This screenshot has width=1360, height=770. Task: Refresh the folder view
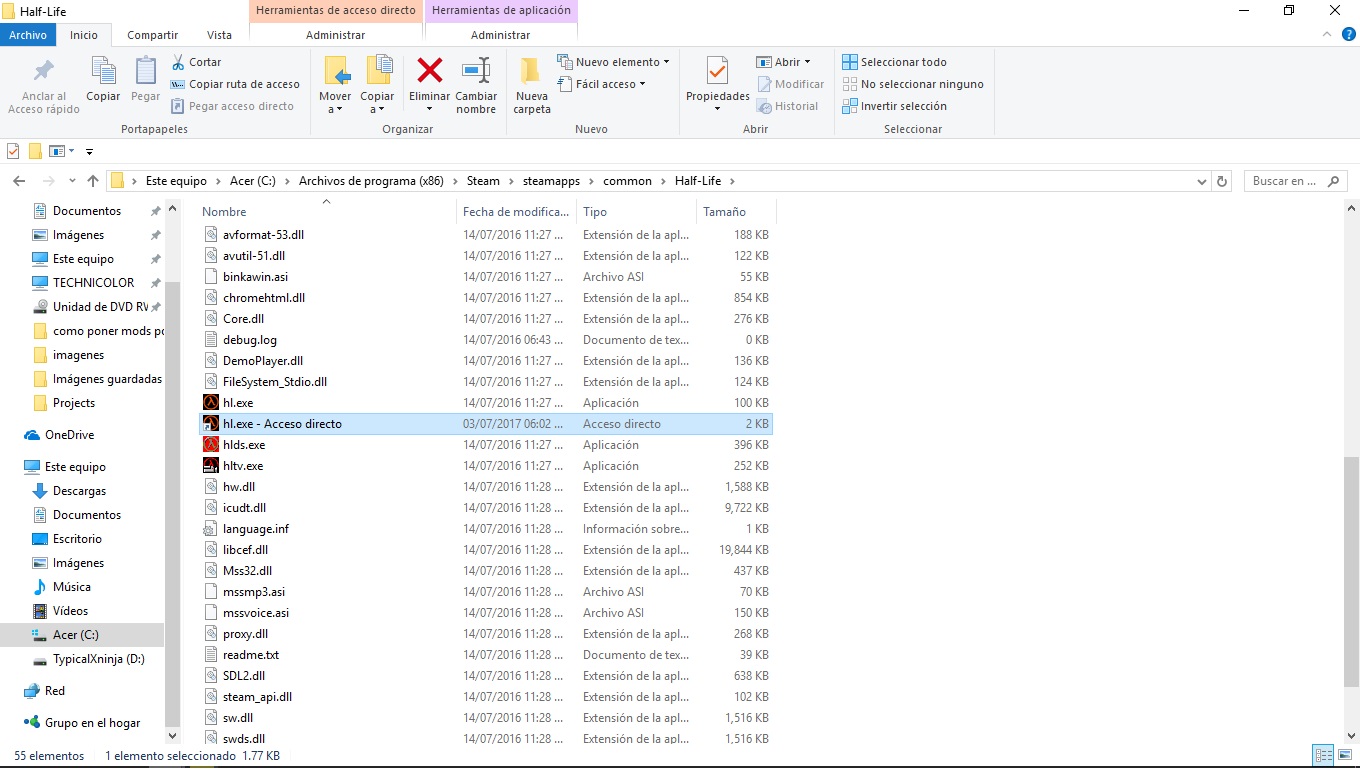coord(1221,181)
